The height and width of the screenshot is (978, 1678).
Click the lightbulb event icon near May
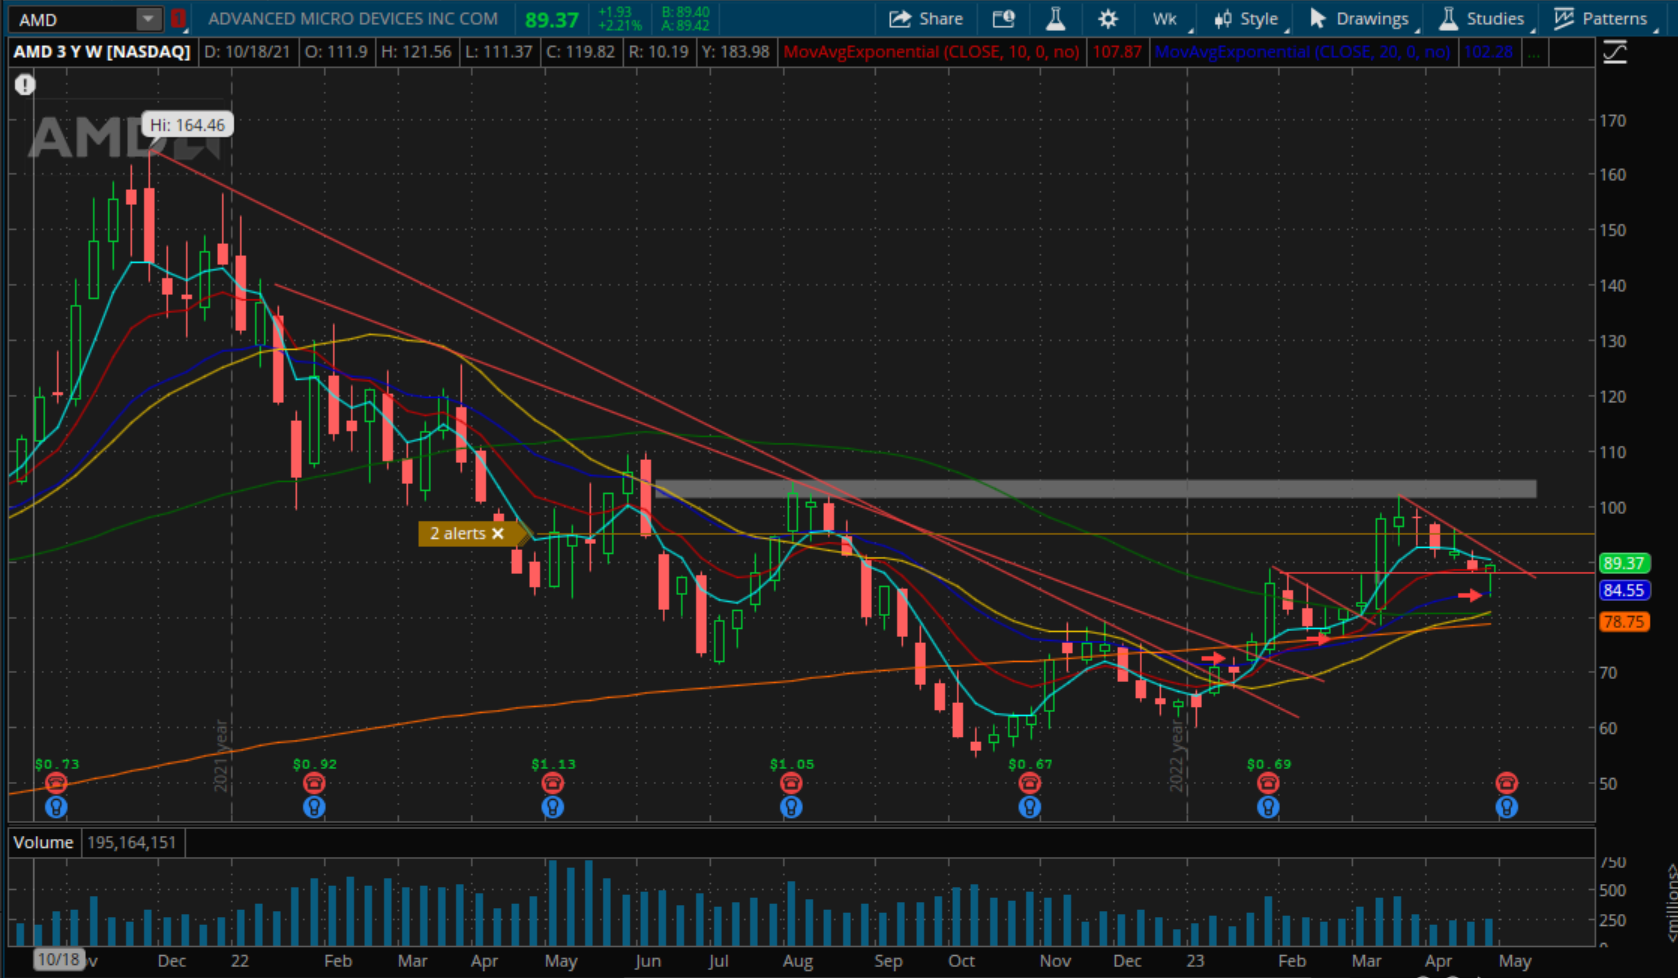[1506, 807]
